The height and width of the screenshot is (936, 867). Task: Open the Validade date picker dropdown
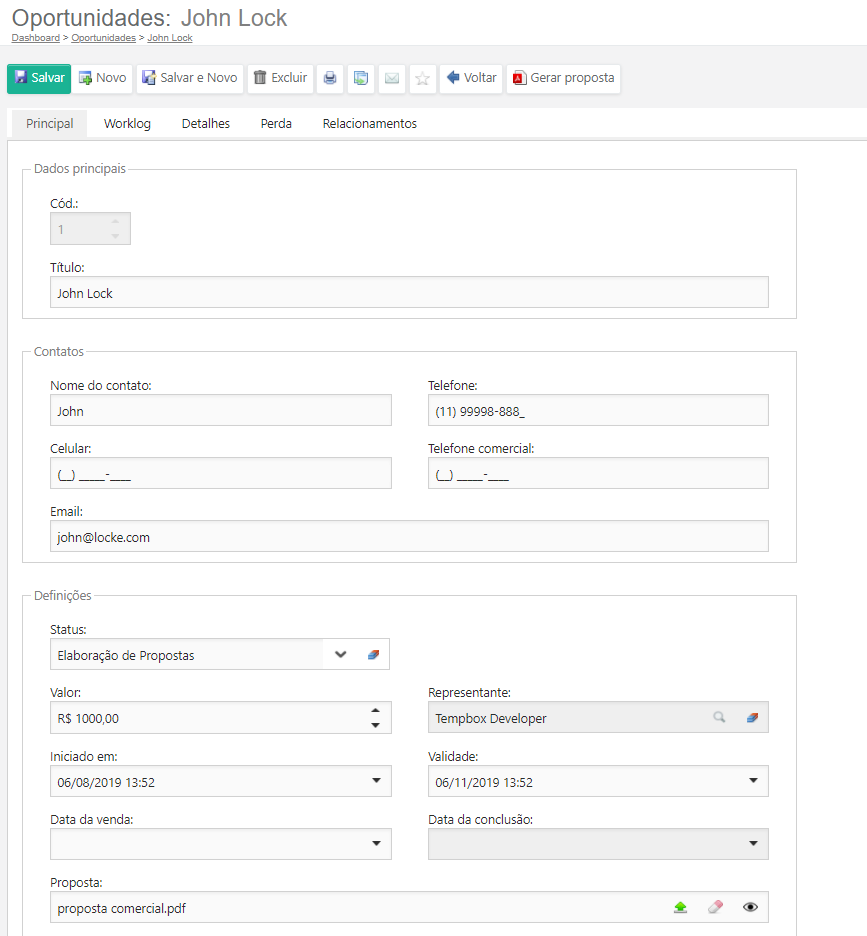(753, 781)
